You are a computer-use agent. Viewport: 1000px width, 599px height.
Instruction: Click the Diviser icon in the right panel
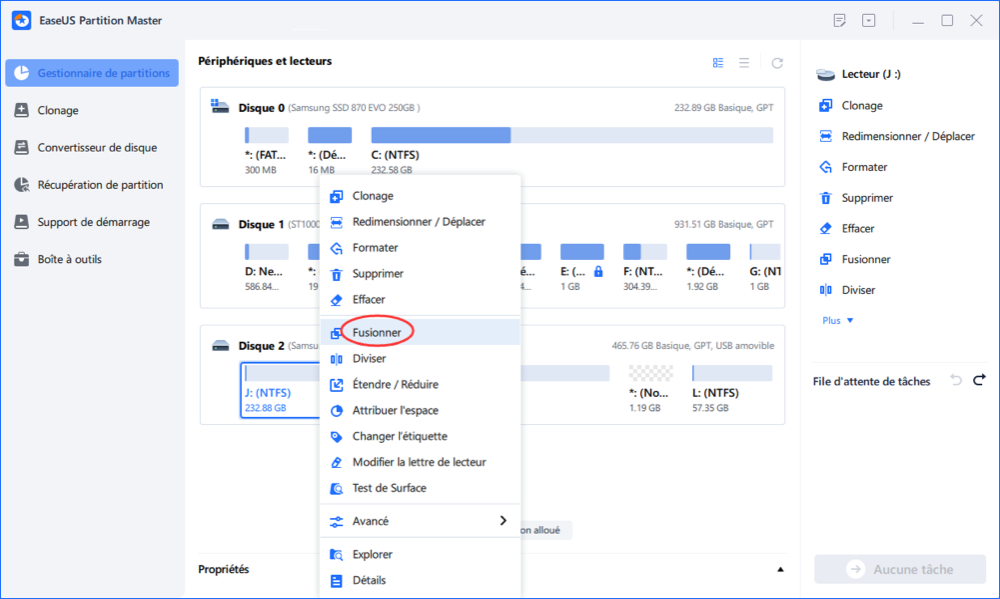click(826, 290)
